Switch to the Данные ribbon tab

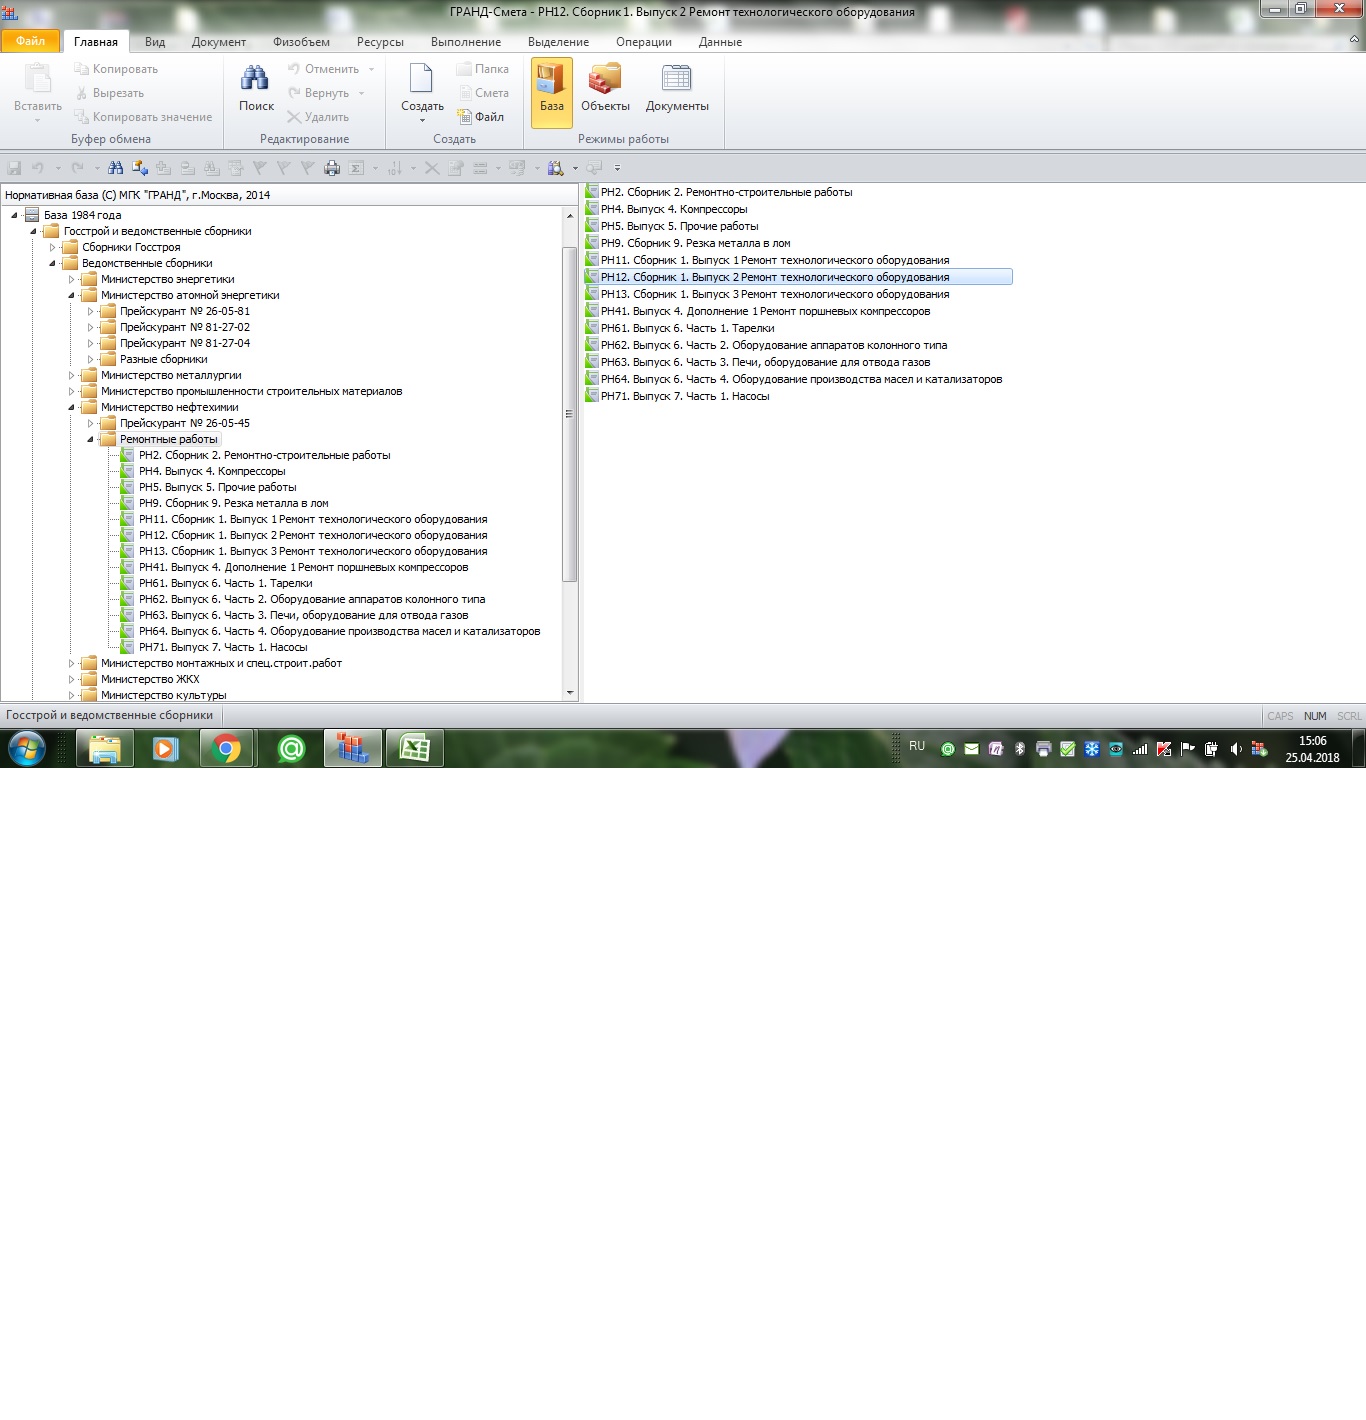click(x=720, y=42)
